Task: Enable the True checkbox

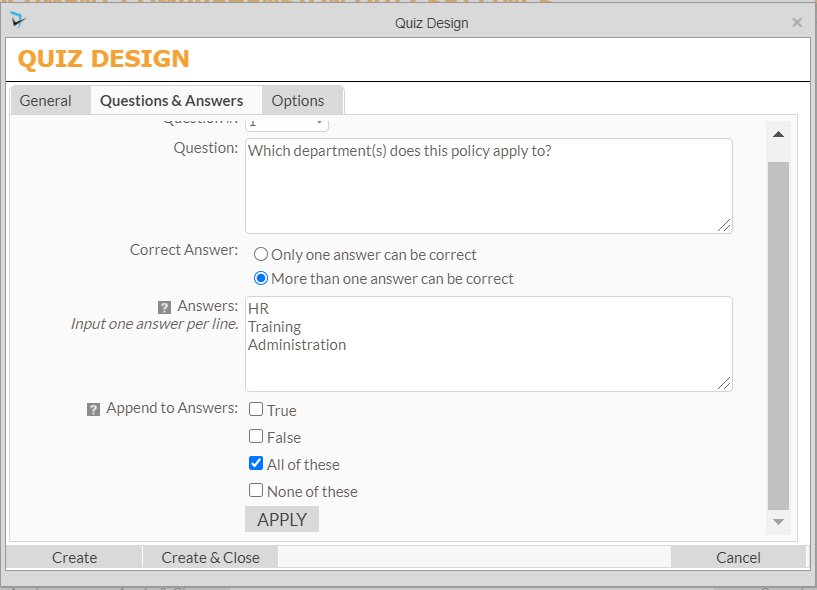Action: click(x=257, y=410)
